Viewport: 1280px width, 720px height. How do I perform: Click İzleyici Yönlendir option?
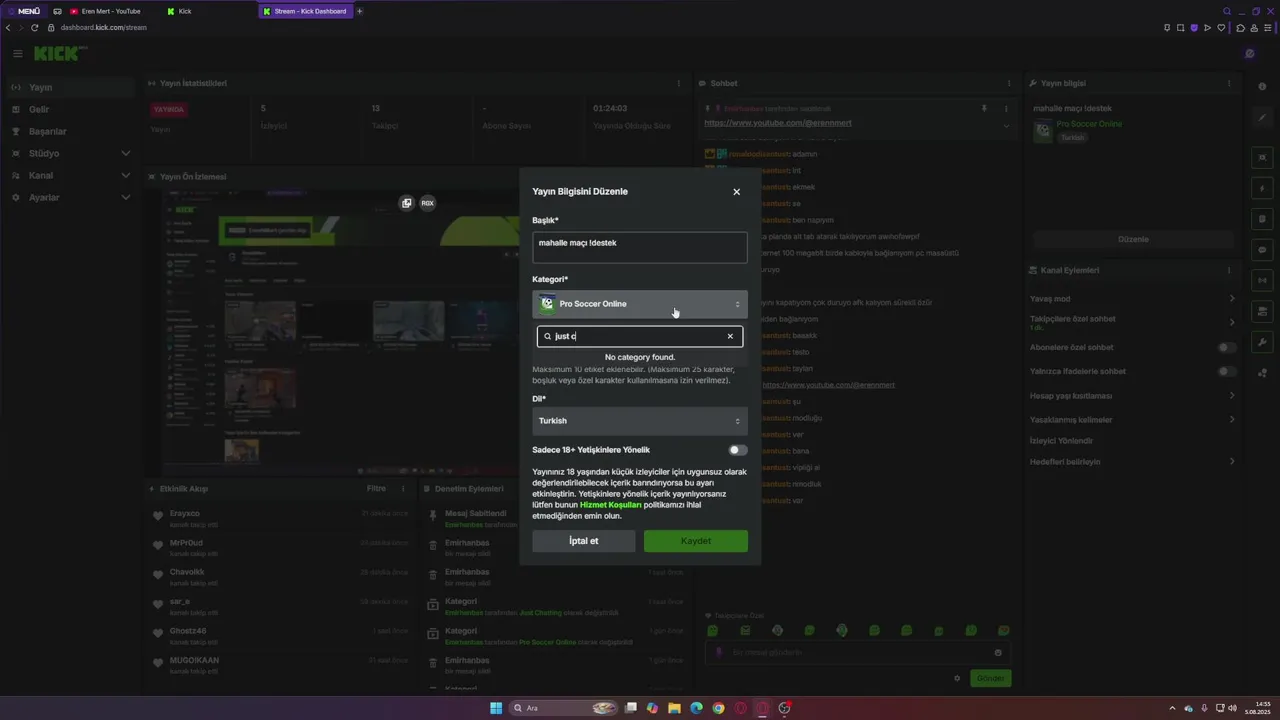[x=1061, y=441]
